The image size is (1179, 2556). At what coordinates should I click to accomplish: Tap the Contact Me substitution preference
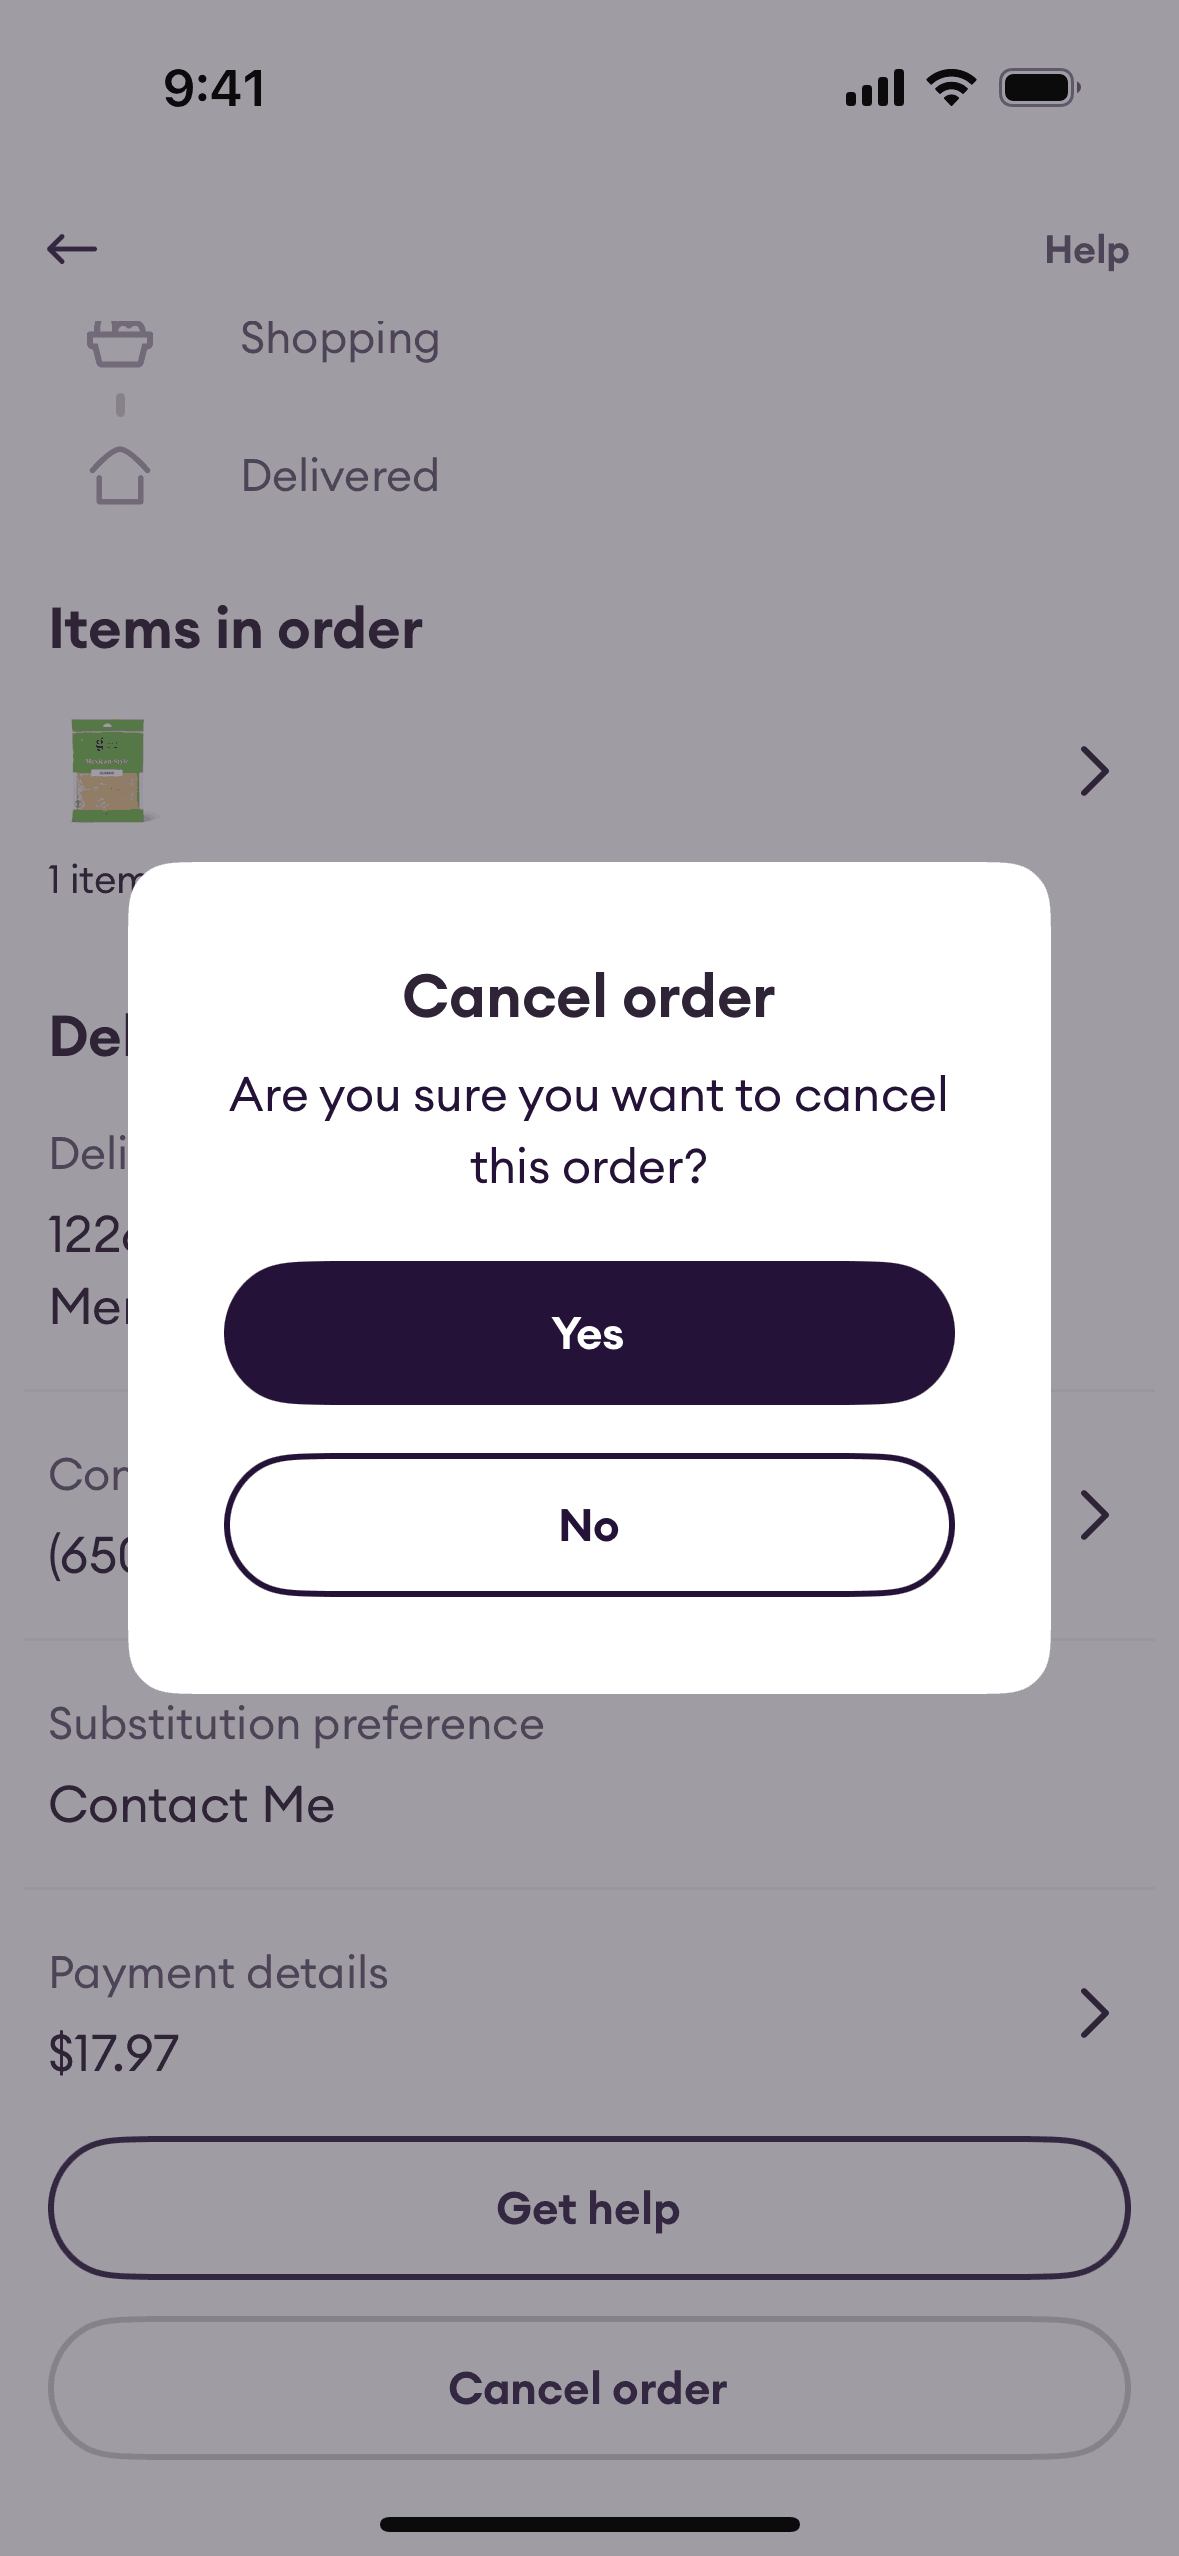click(192, 1805)
